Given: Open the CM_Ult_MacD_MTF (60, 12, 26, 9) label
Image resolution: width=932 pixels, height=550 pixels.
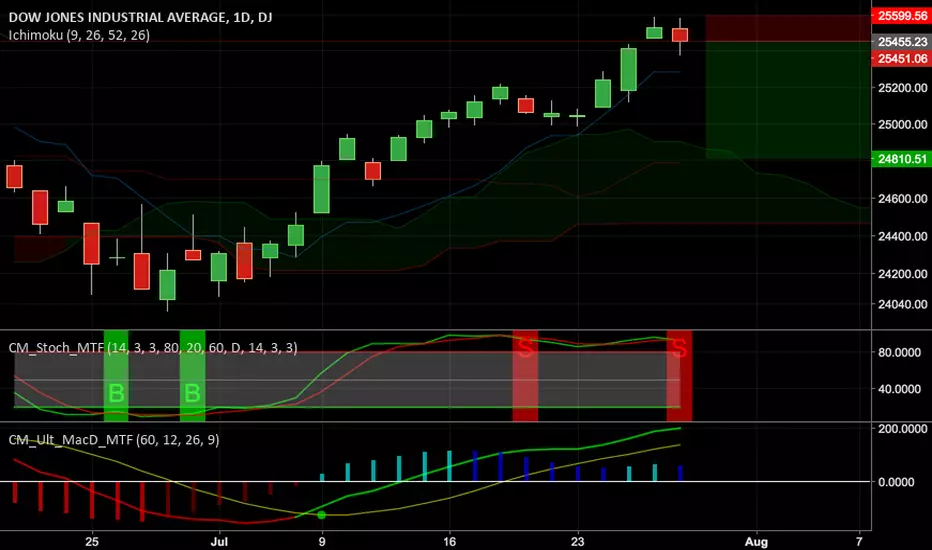Looking at the screenshot, I should click(114, 440).
